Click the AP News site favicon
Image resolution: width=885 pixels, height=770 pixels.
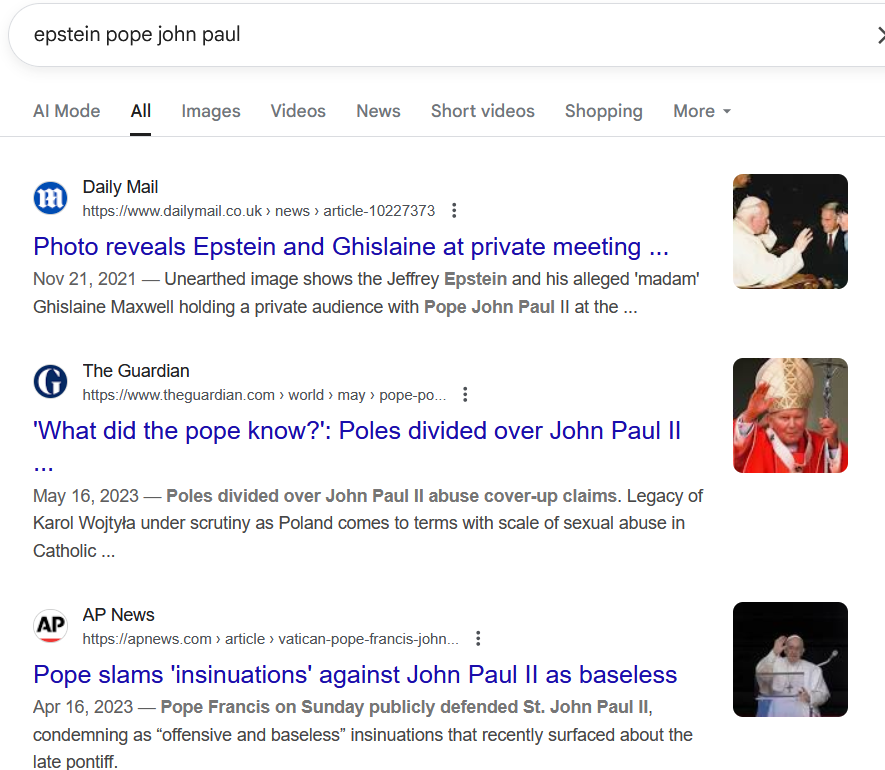pos(50,625)
